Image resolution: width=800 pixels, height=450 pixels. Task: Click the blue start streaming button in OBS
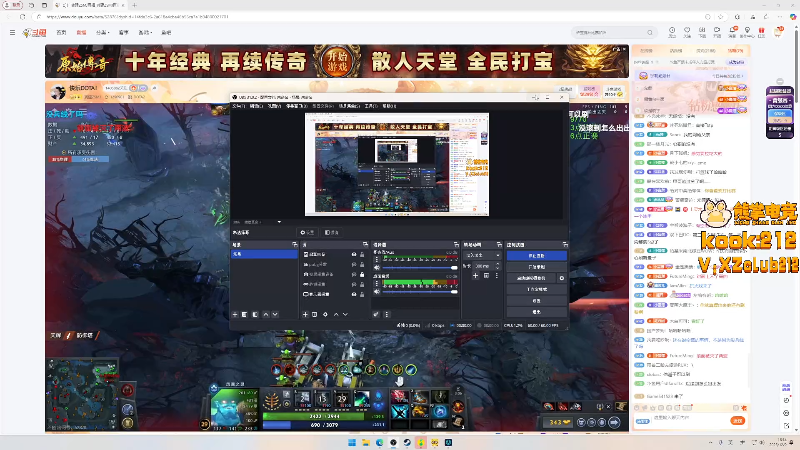536,256
